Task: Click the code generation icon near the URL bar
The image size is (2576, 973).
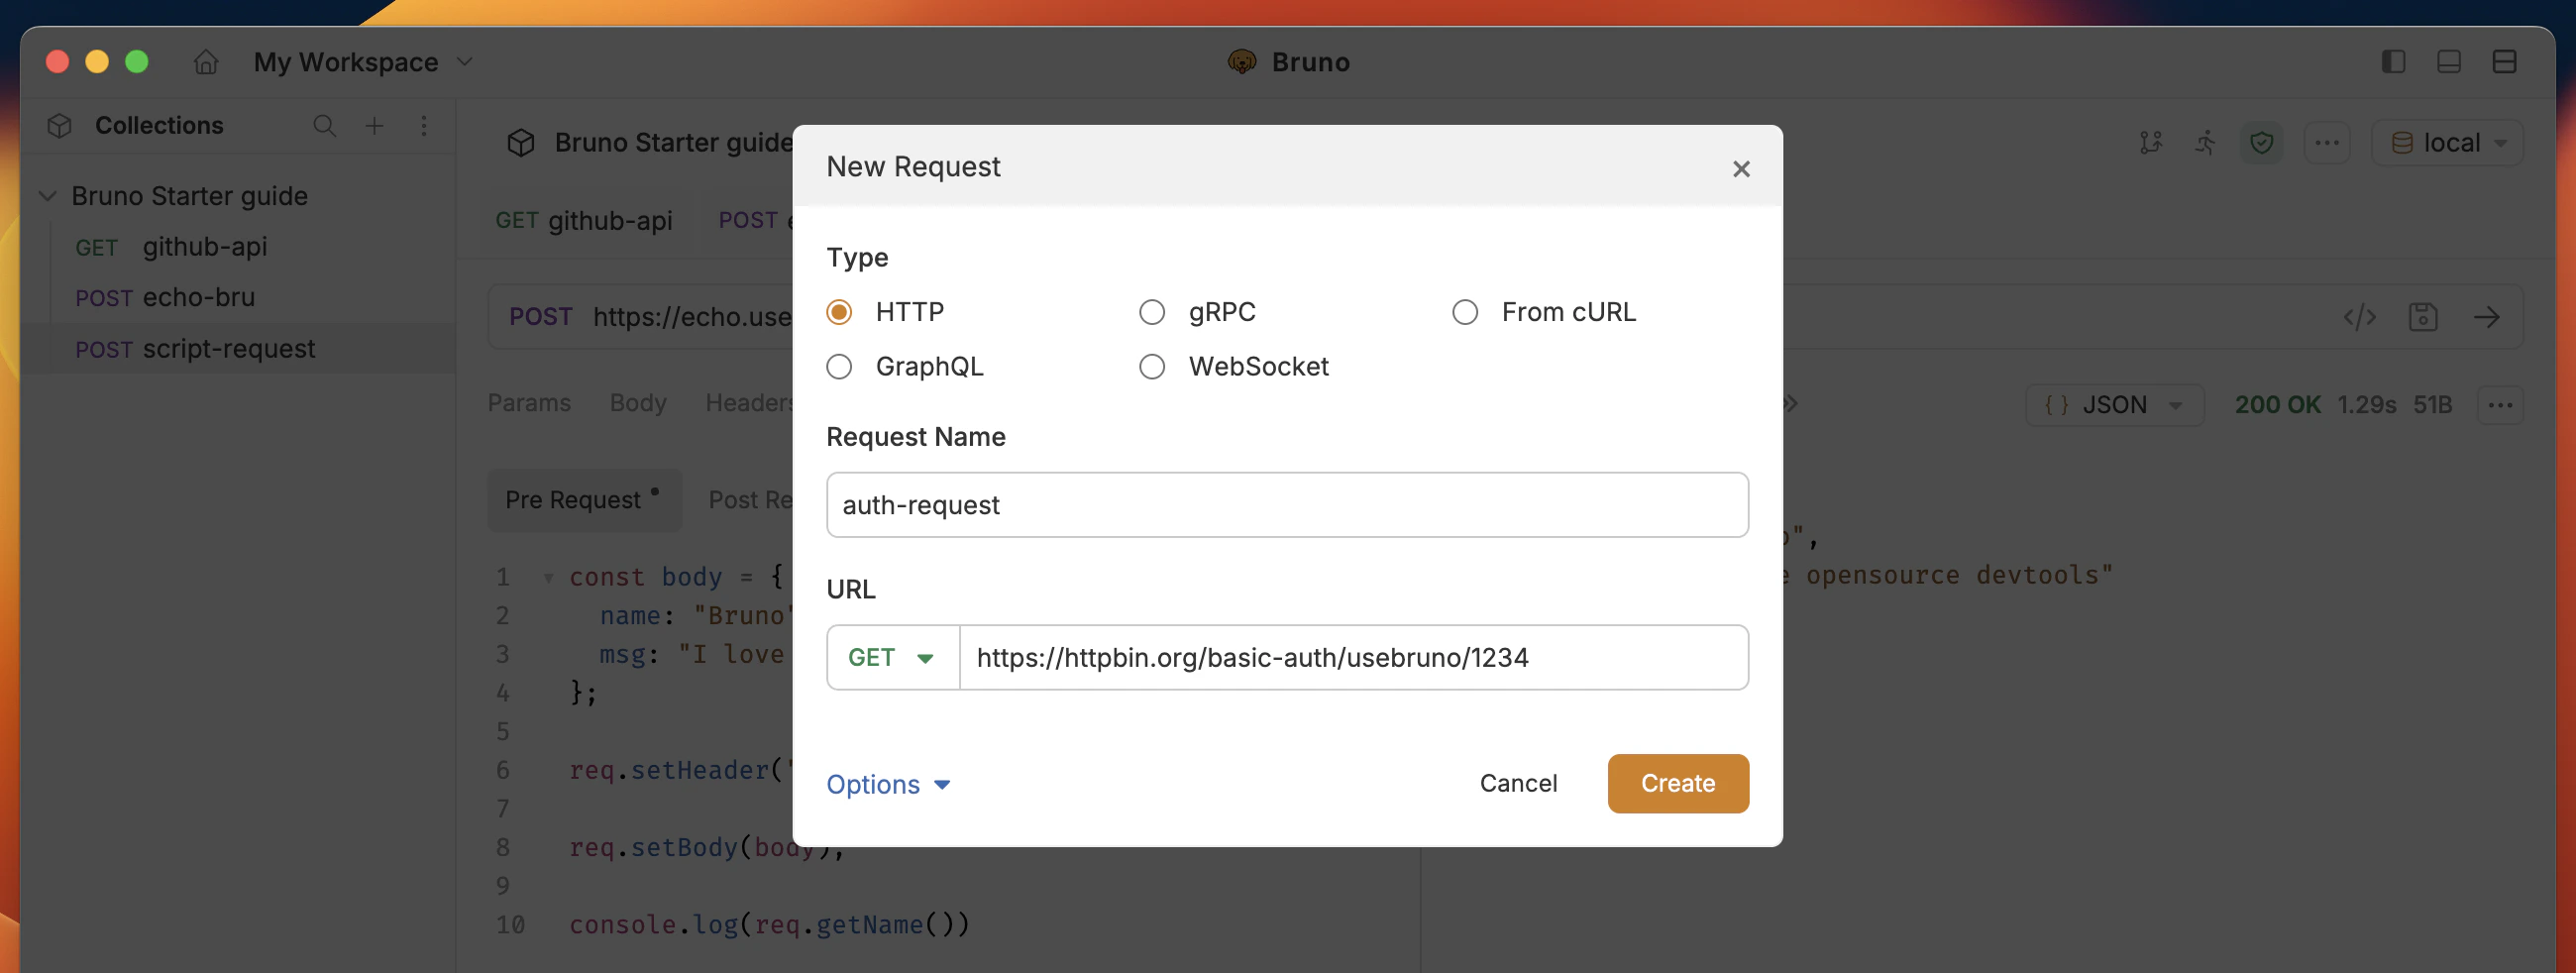Action: tap(2362, 317)
